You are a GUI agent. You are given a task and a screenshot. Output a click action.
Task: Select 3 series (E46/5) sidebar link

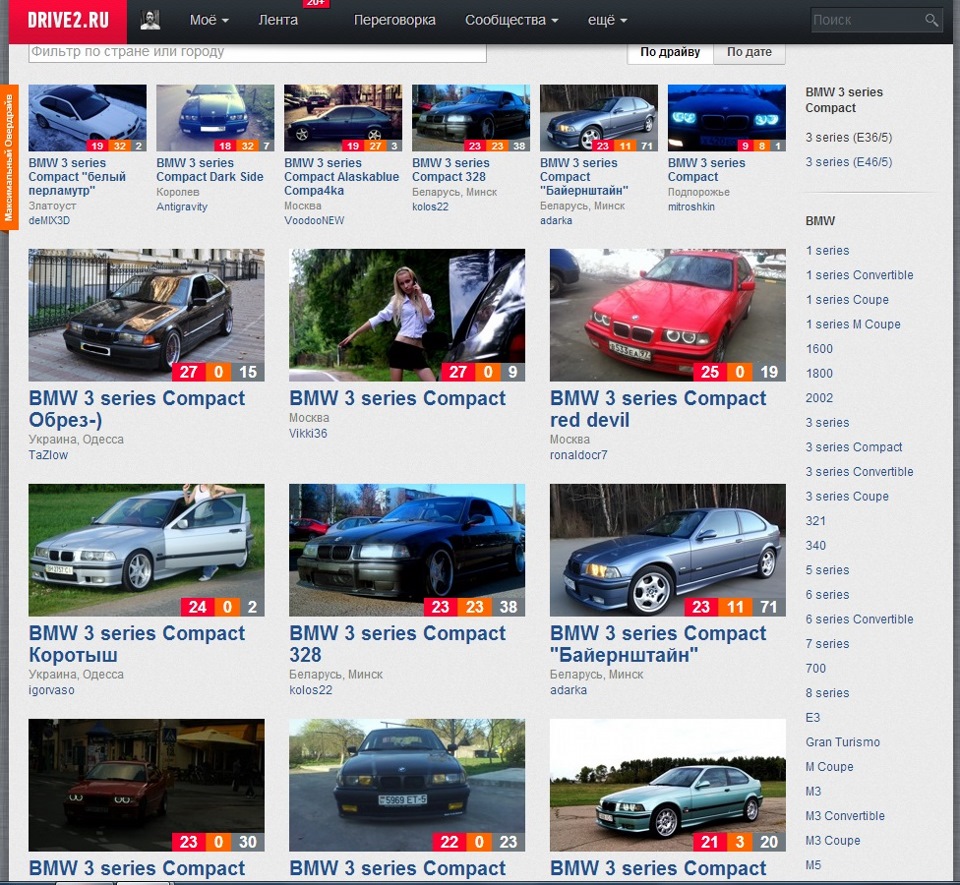click(849, 162)
